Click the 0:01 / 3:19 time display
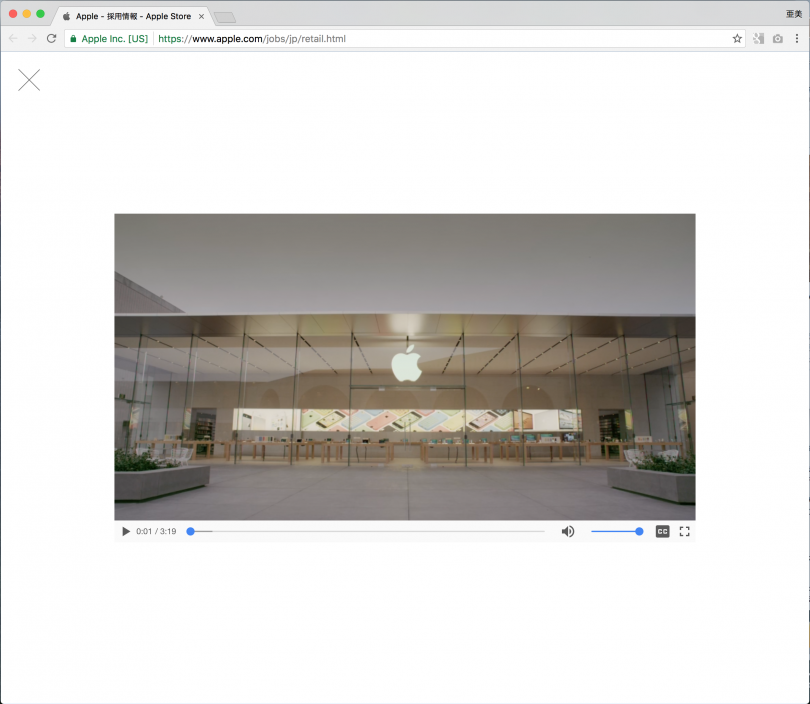The height and width of the screenshot is (704, 810). tap(156, 531)
